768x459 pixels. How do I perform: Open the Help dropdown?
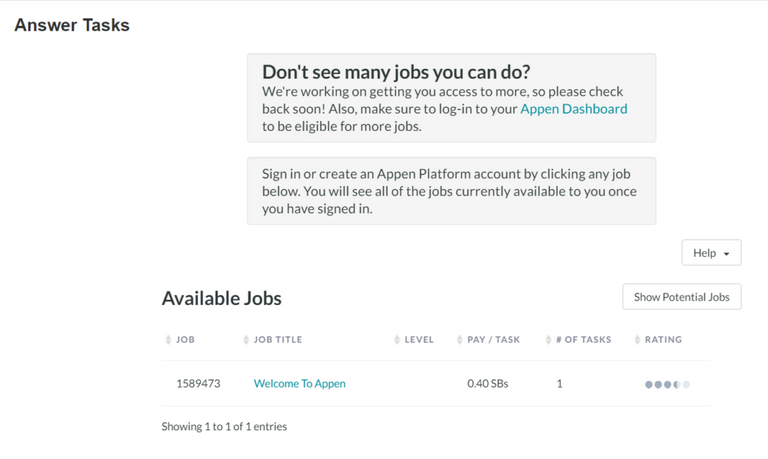pos(711,253)
